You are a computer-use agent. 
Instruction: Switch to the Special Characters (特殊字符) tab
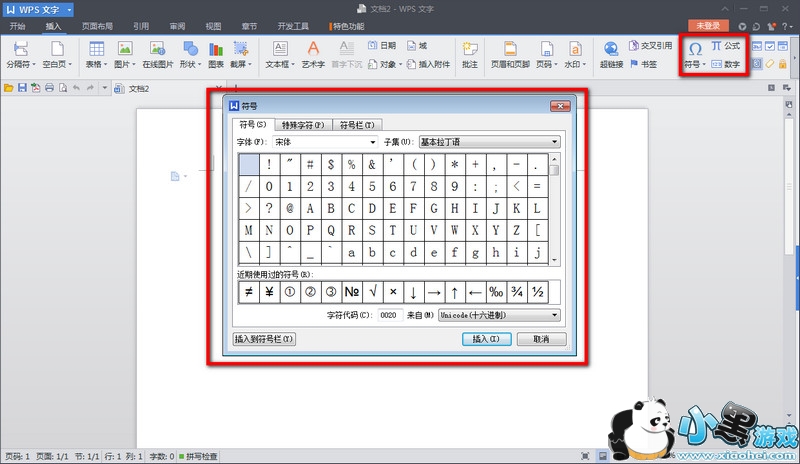point(303,125)
